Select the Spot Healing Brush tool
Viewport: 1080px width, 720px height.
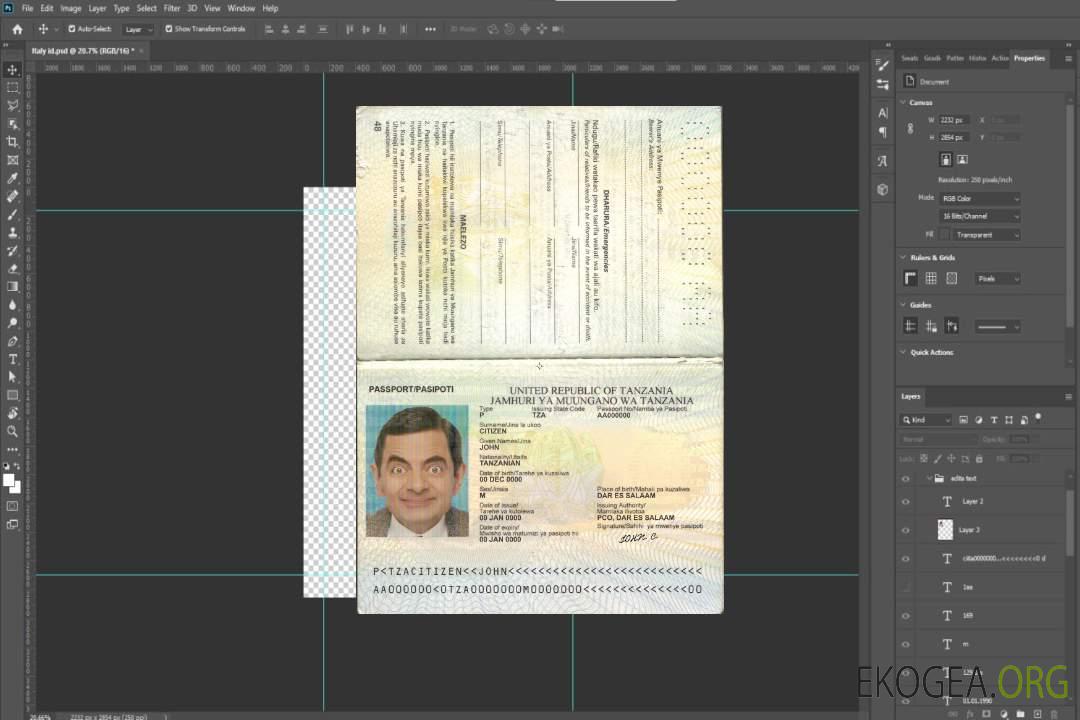(x=12, y=196)
